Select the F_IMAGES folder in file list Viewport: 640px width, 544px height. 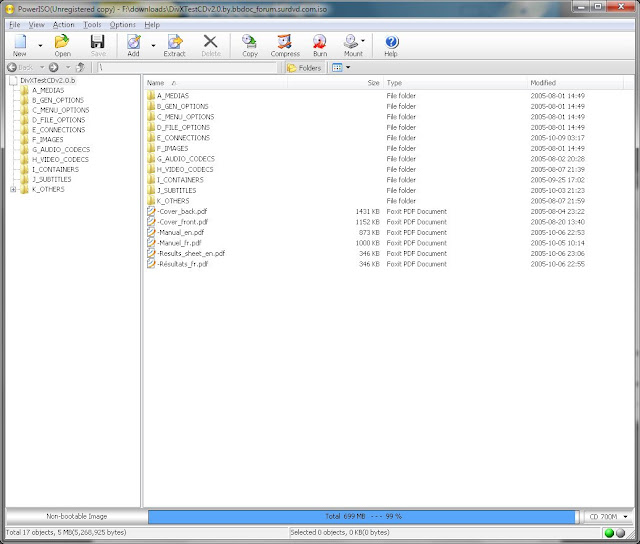click(173, 149)
